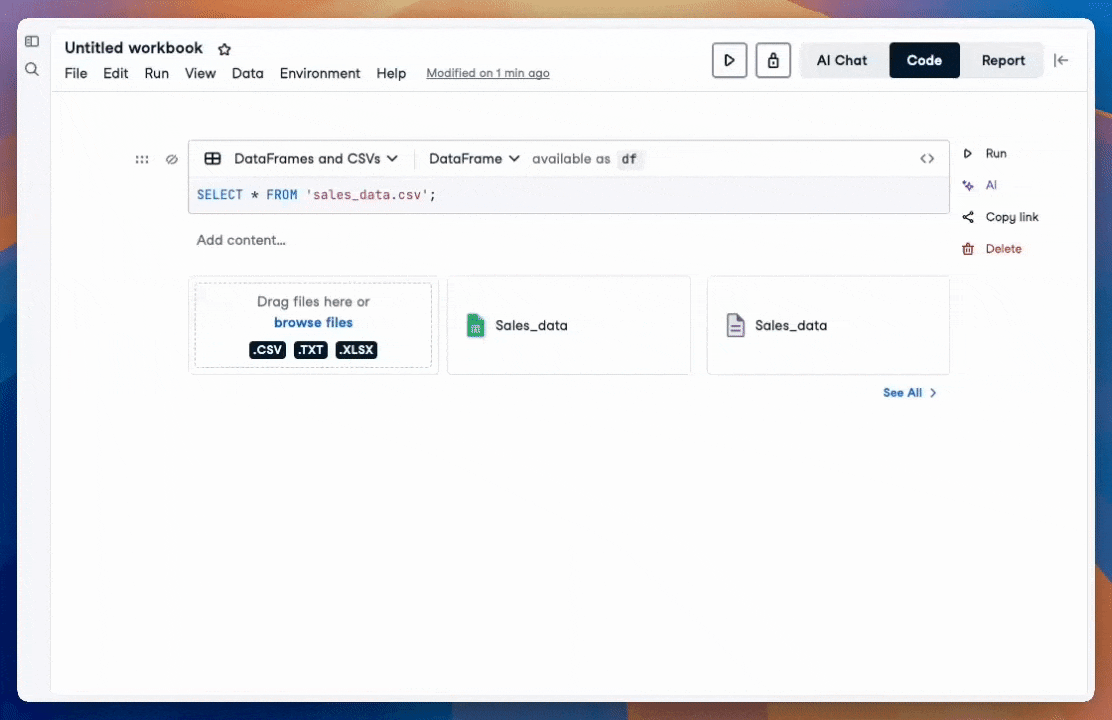Click the .CSV file type badge
Screen dimensions: 1112x720
267,350
